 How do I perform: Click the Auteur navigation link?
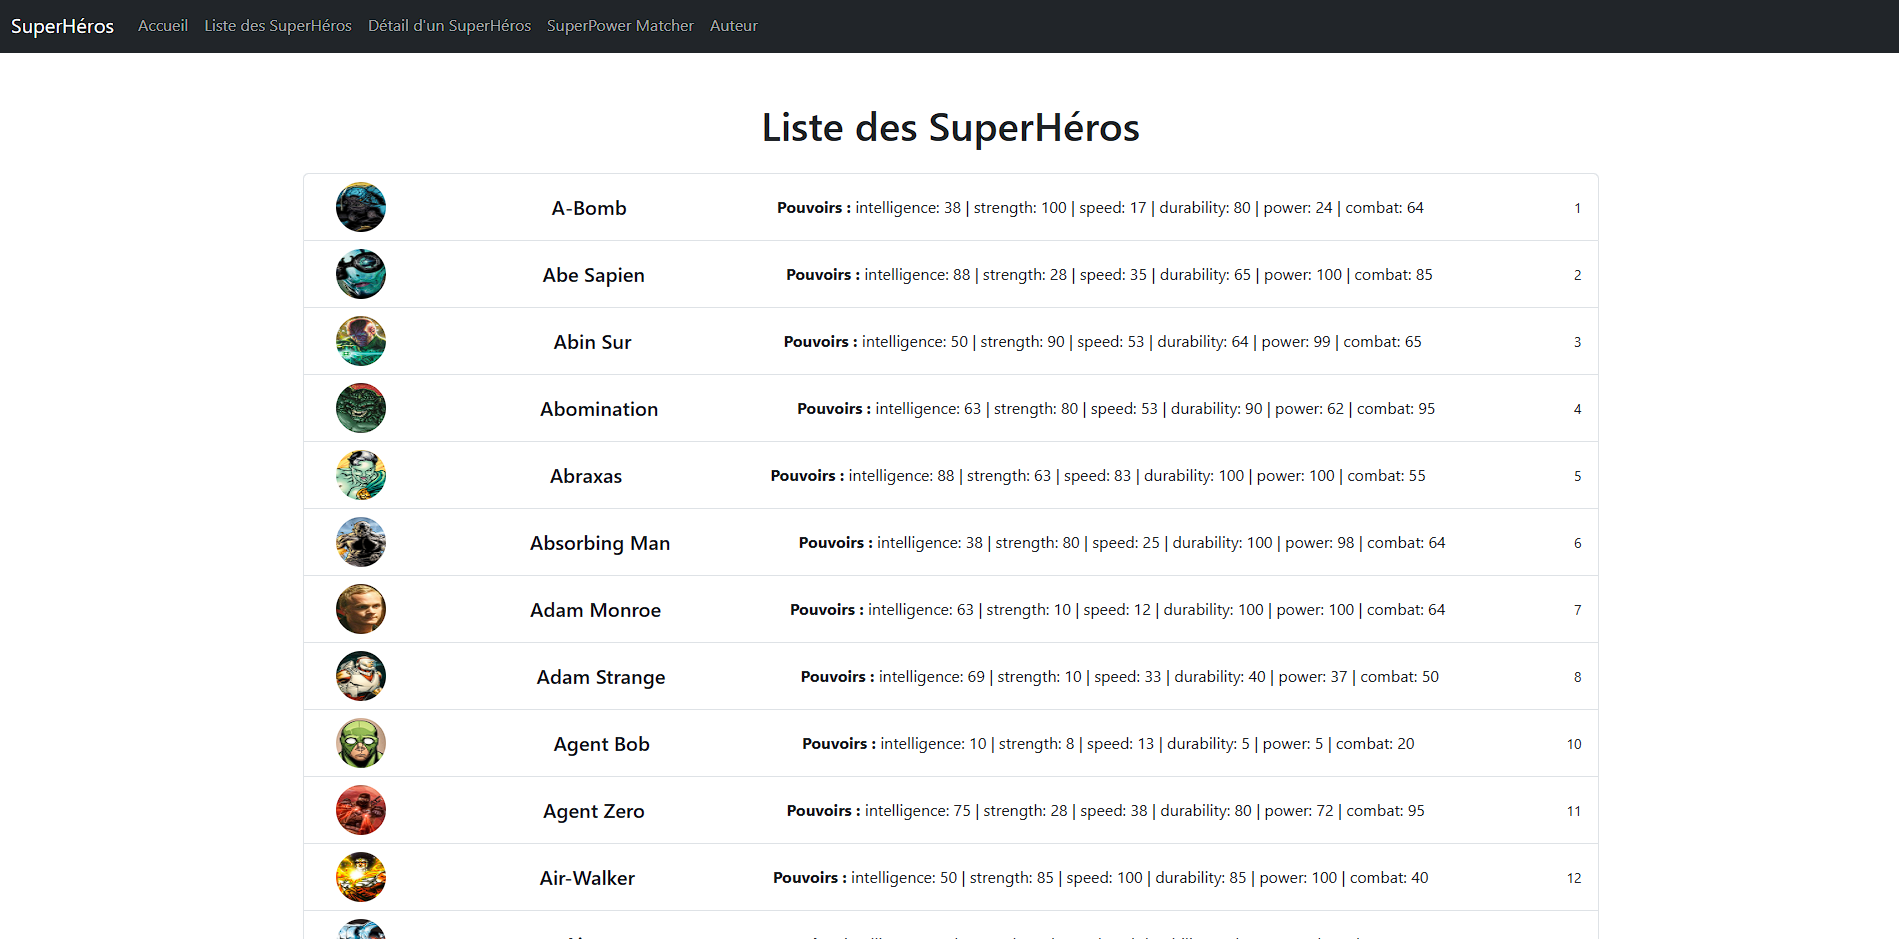coord(733,26)
